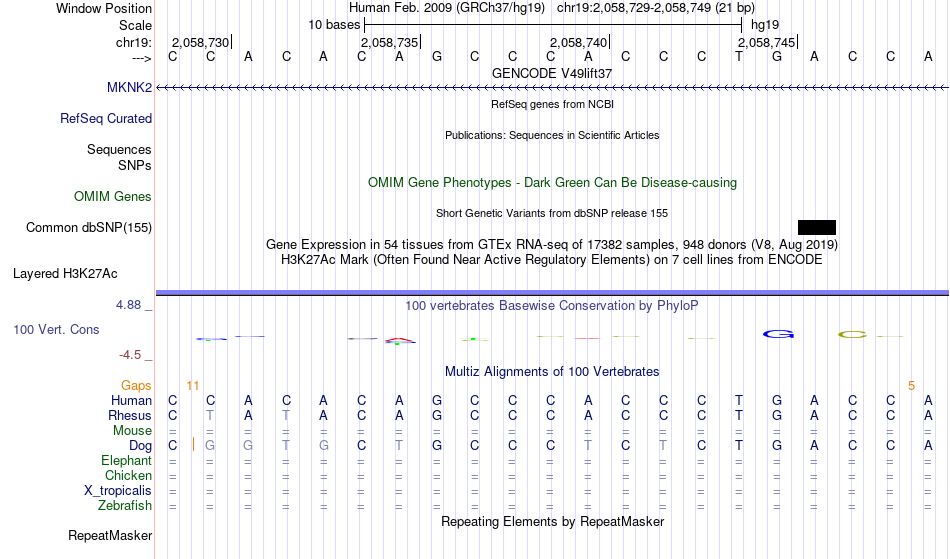Image resolution: width=950 pixels, height=559 pixels.
Task: Click the OMIM Gene Phenotypes track title
Action: 553,183
